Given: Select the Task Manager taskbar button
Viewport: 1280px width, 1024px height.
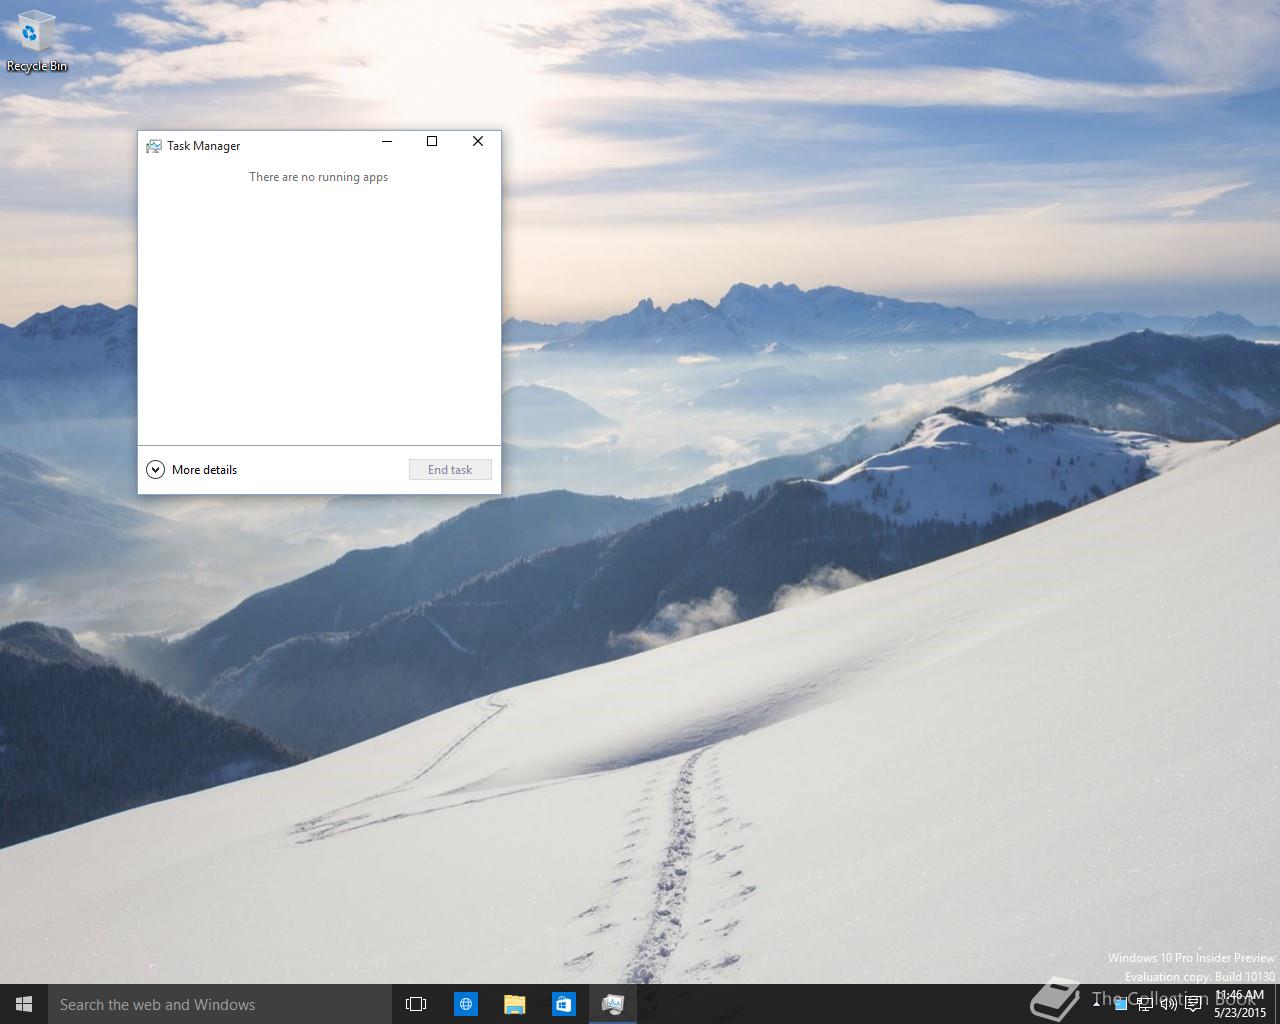Looking at the screenshot, I should (612, 1004).
